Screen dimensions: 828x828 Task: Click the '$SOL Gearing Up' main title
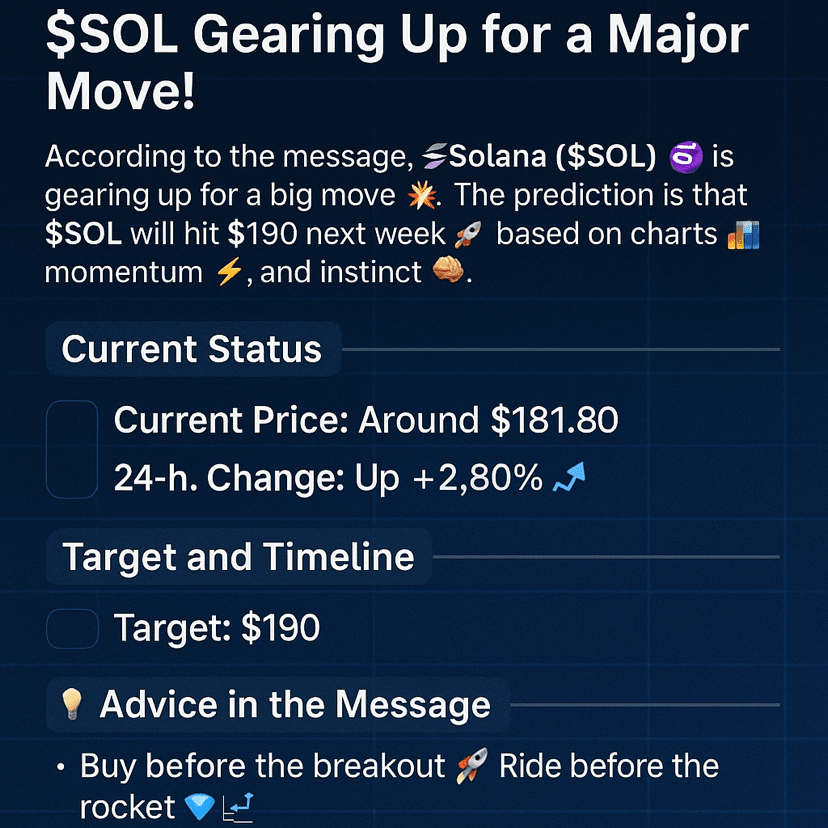click(x=397, y=62)
